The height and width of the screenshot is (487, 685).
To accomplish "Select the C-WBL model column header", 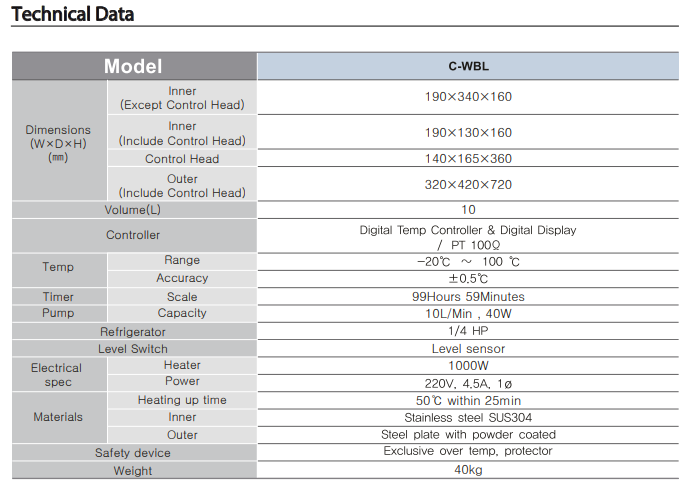I will 468,66.
